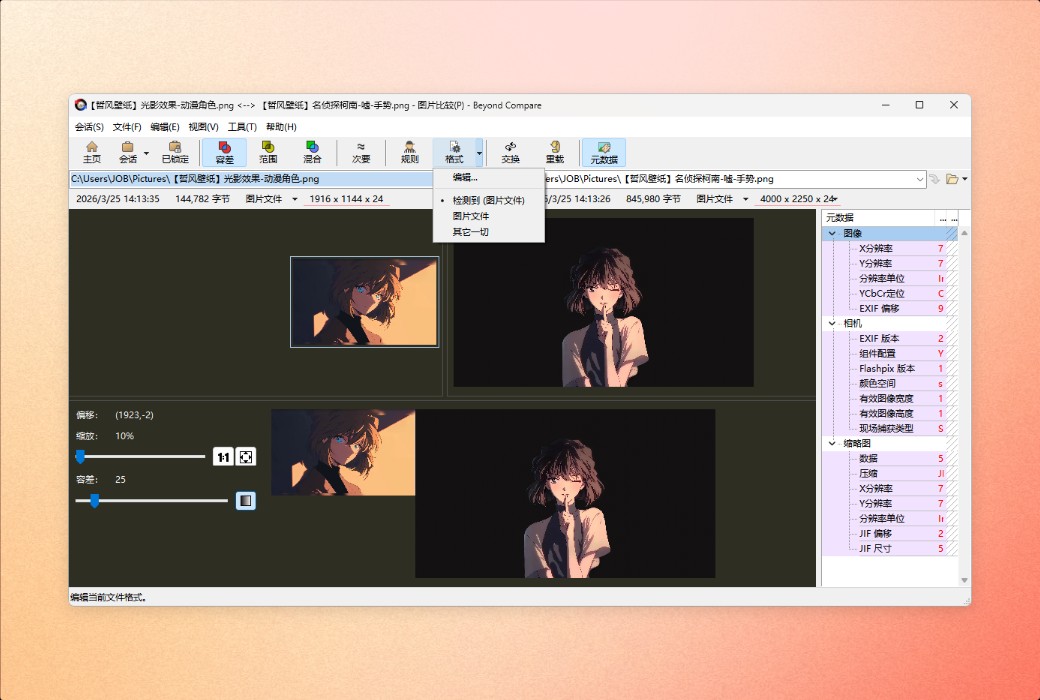The height and width of the screenshot is (700, 1040).
Task: Click the right file path field
Action: (730, 179)
